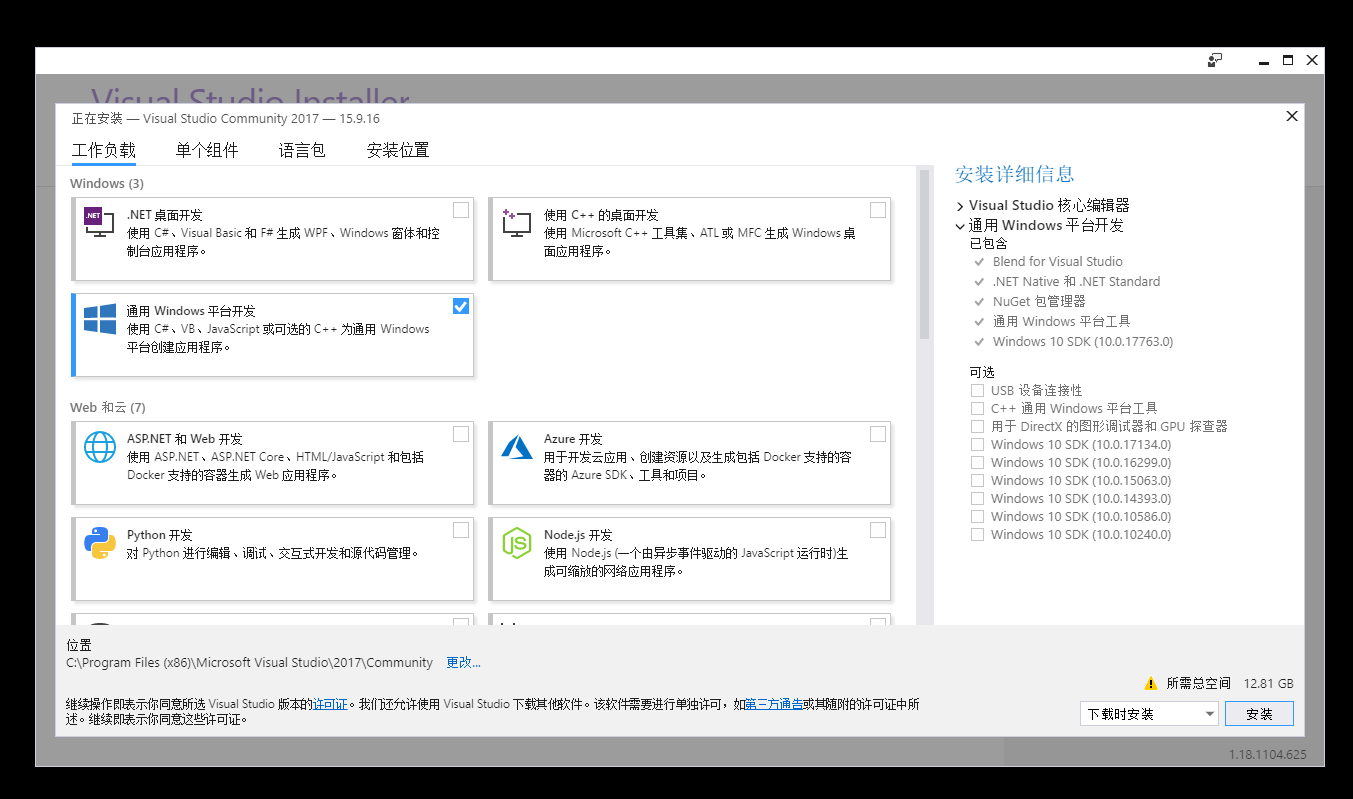Close the workload selection dialog

pos(1292,116)
